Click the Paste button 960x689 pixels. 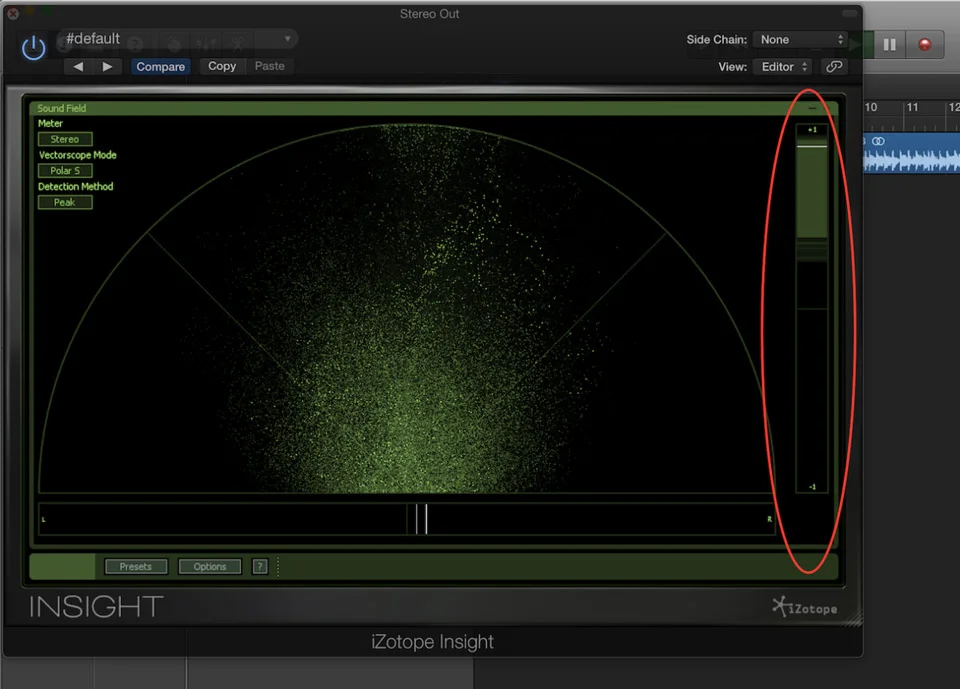click(269, 66)
